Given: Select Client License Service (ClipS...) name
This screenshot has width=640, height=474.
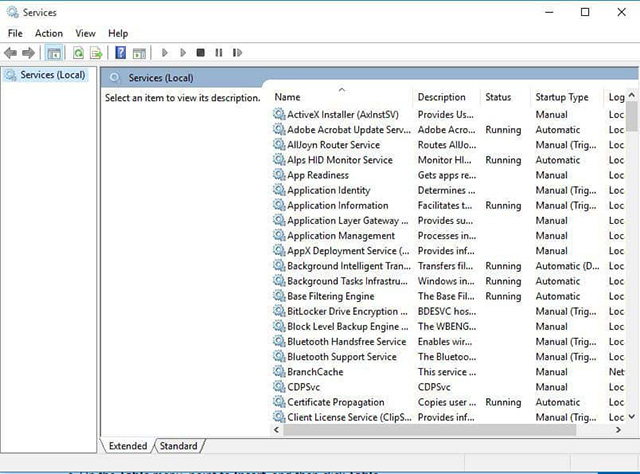Looking at the screenshot, I should coord(349,417).
